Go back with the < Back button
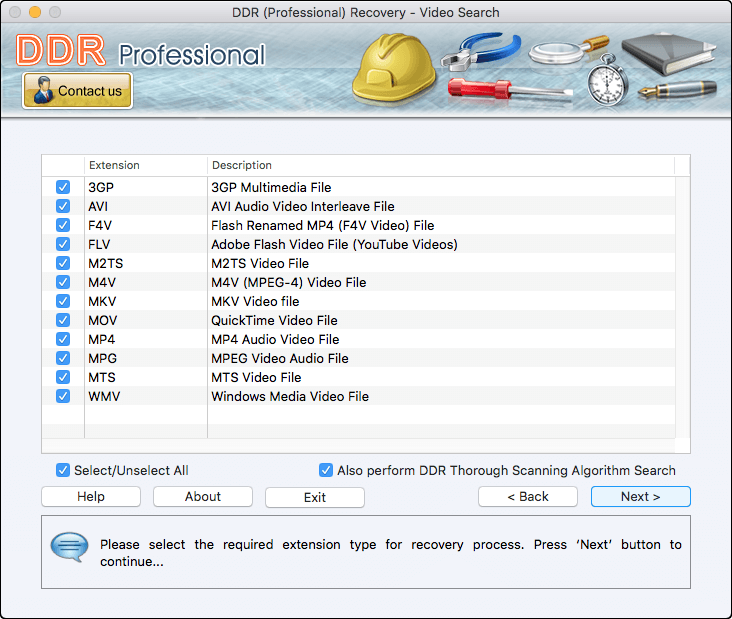The width and height of the screenshot is (732, 619). point(528,497)
